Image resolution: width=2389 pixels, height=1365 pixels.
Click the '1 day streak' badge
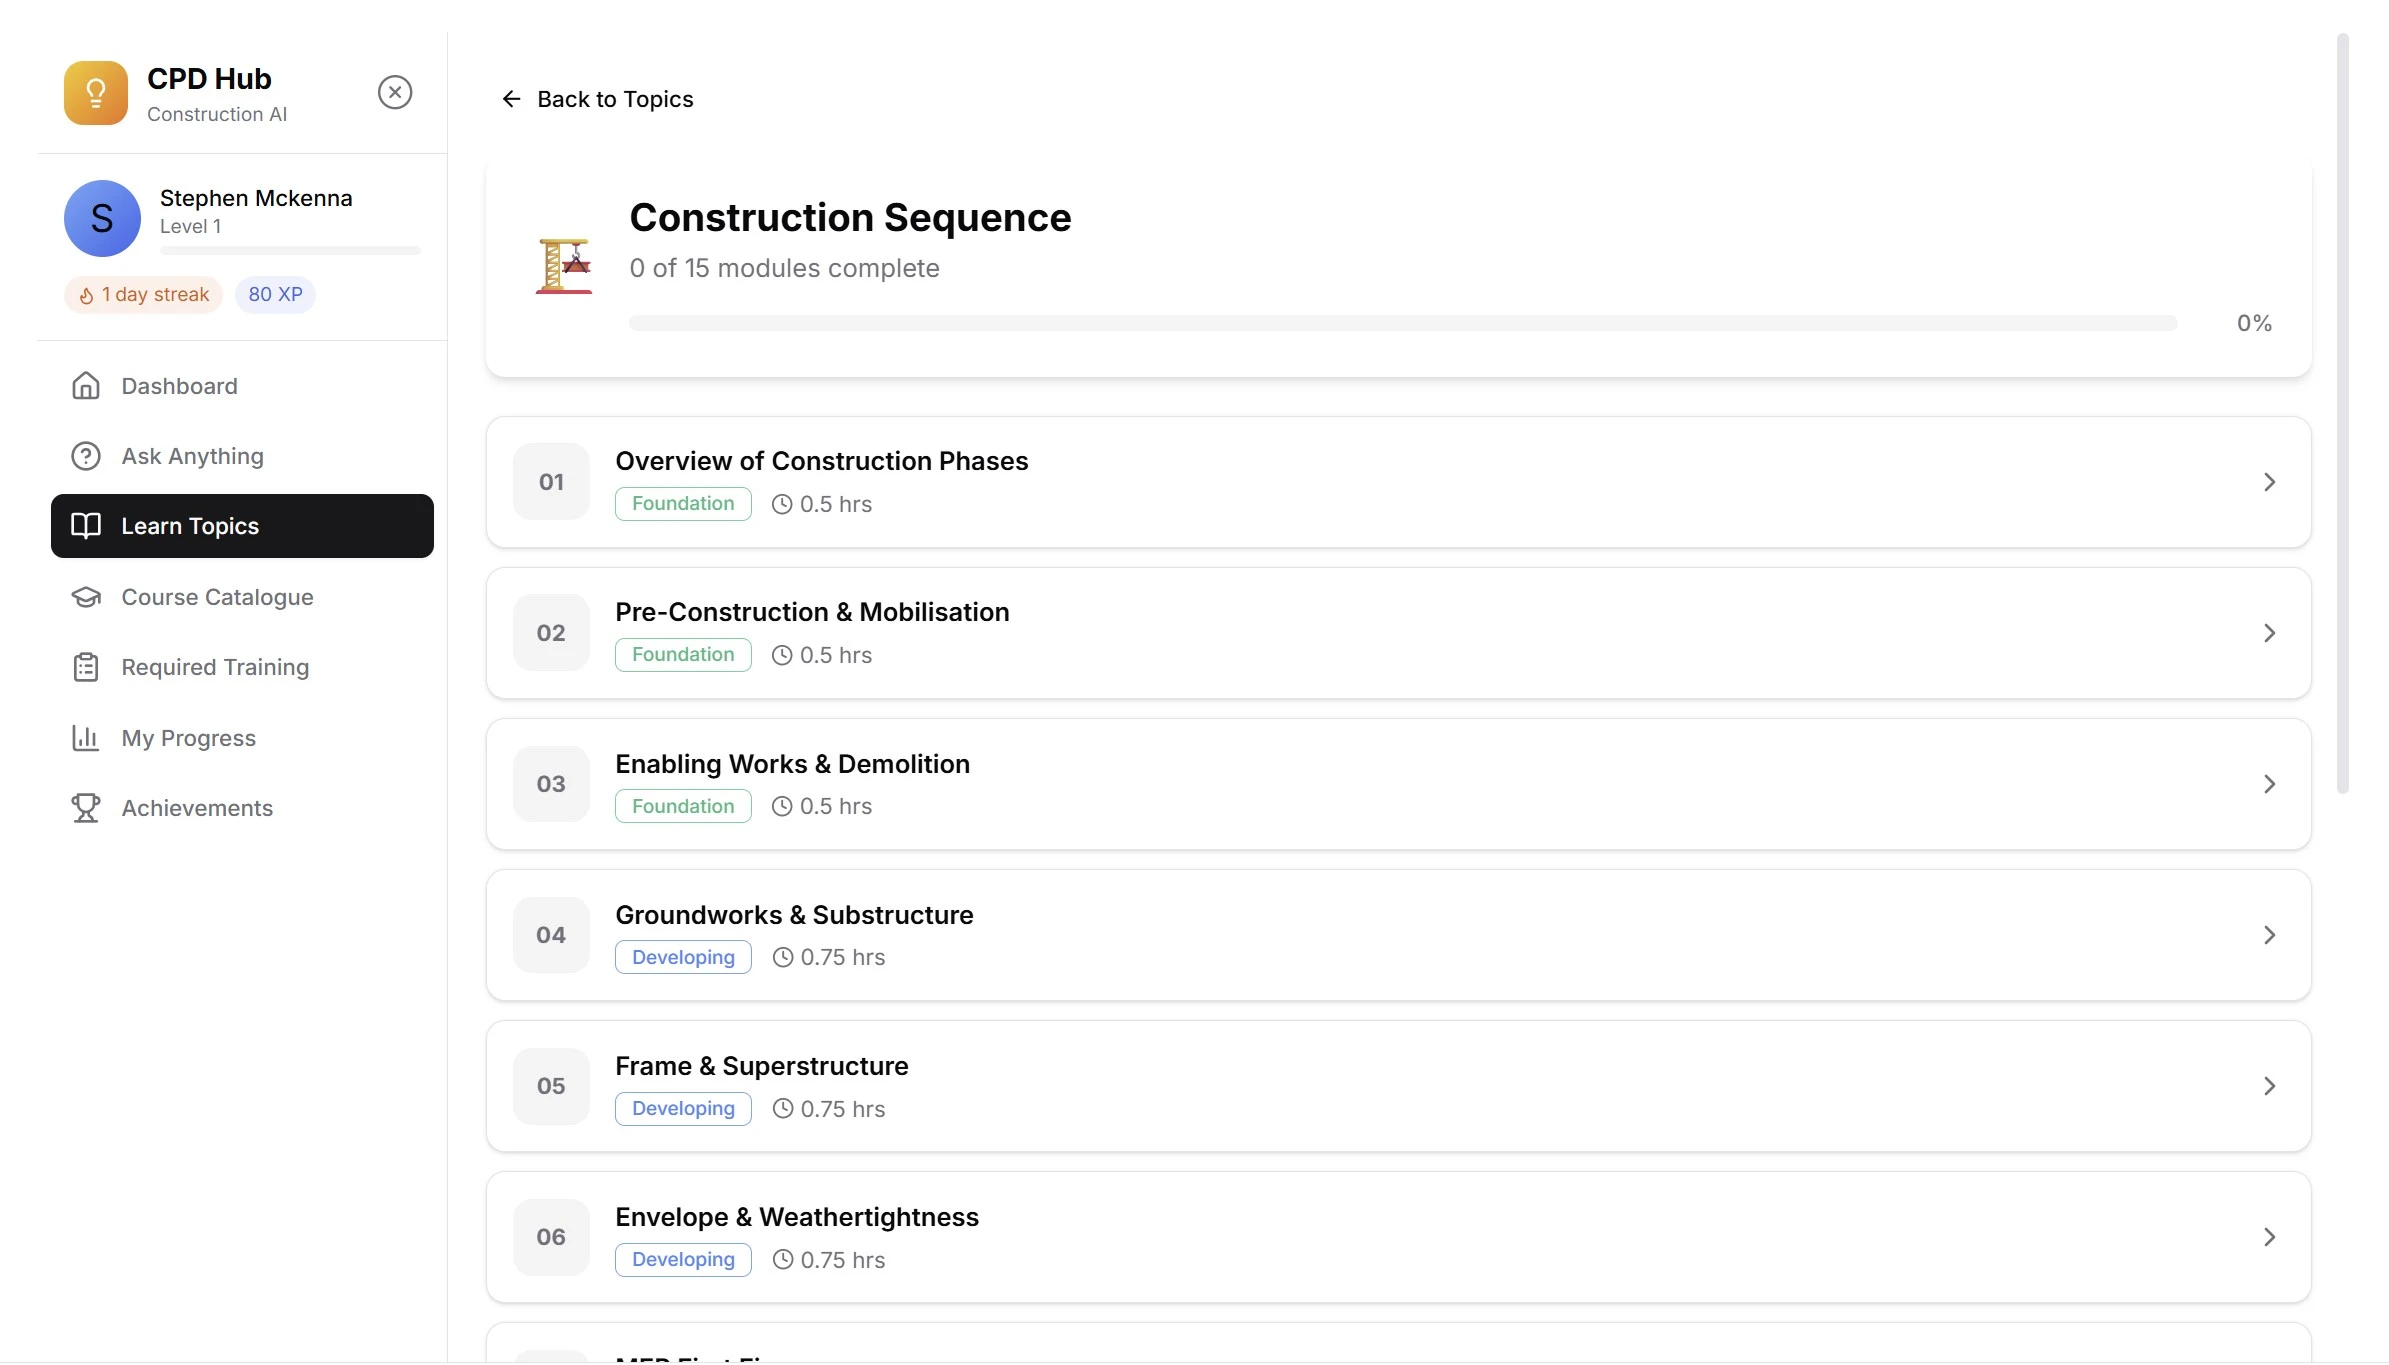[x=143, y=295]
